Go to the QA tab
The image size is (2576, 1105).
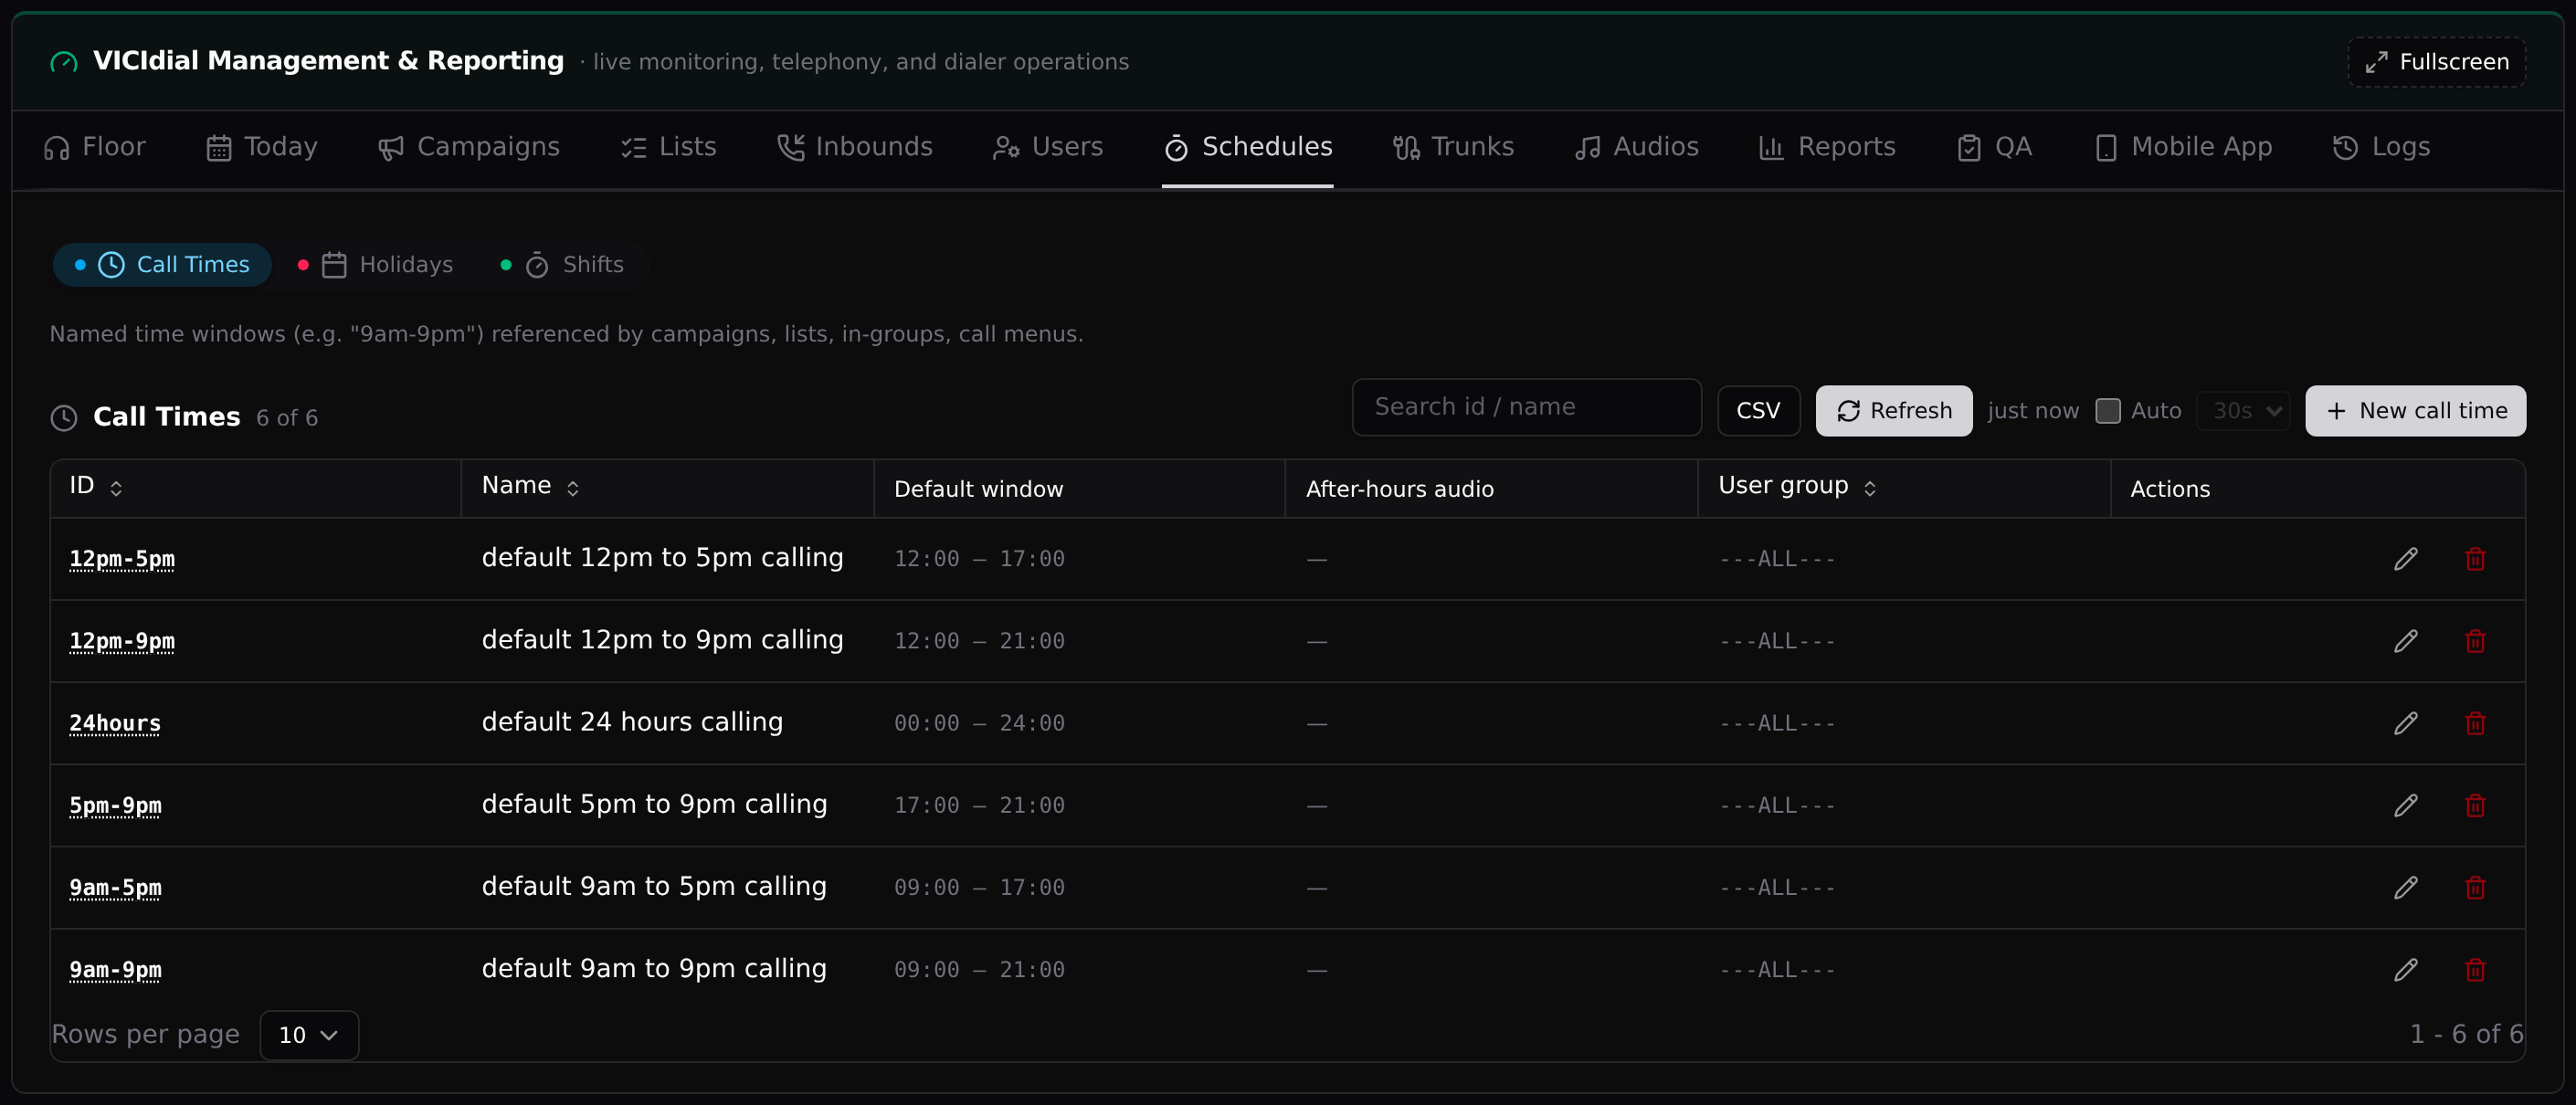tap(1995, 147)
